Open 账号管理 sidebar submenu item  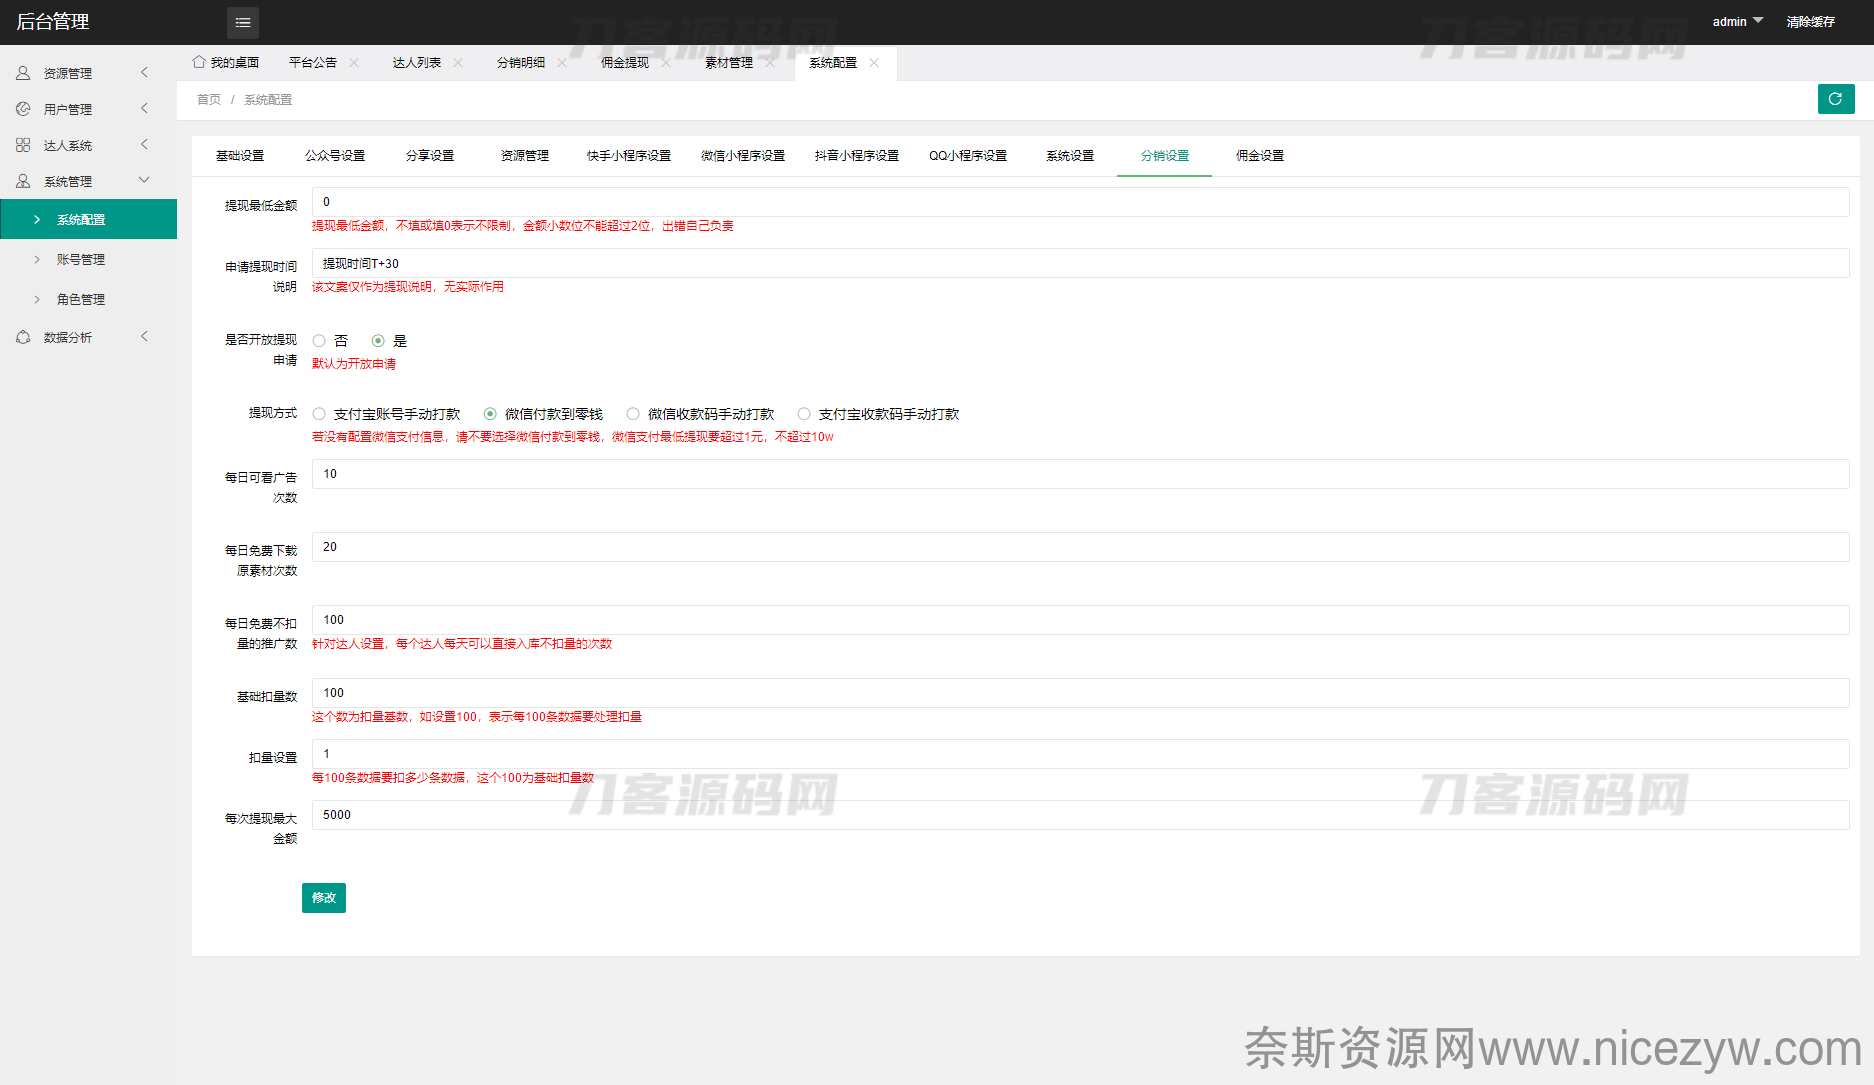pos(88,259)
